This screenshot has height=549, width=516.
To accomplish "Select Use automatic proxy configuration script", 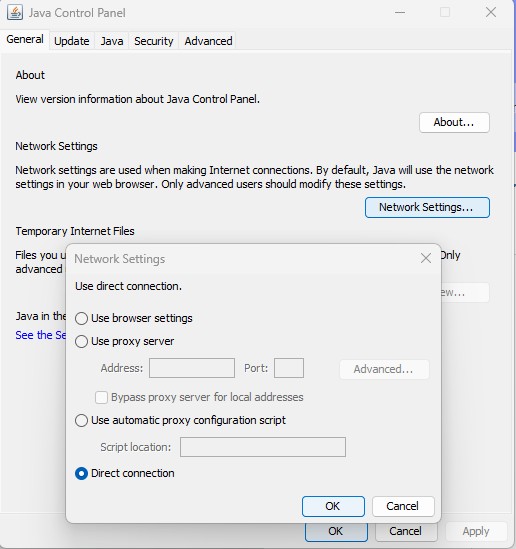I will [180, 420].
